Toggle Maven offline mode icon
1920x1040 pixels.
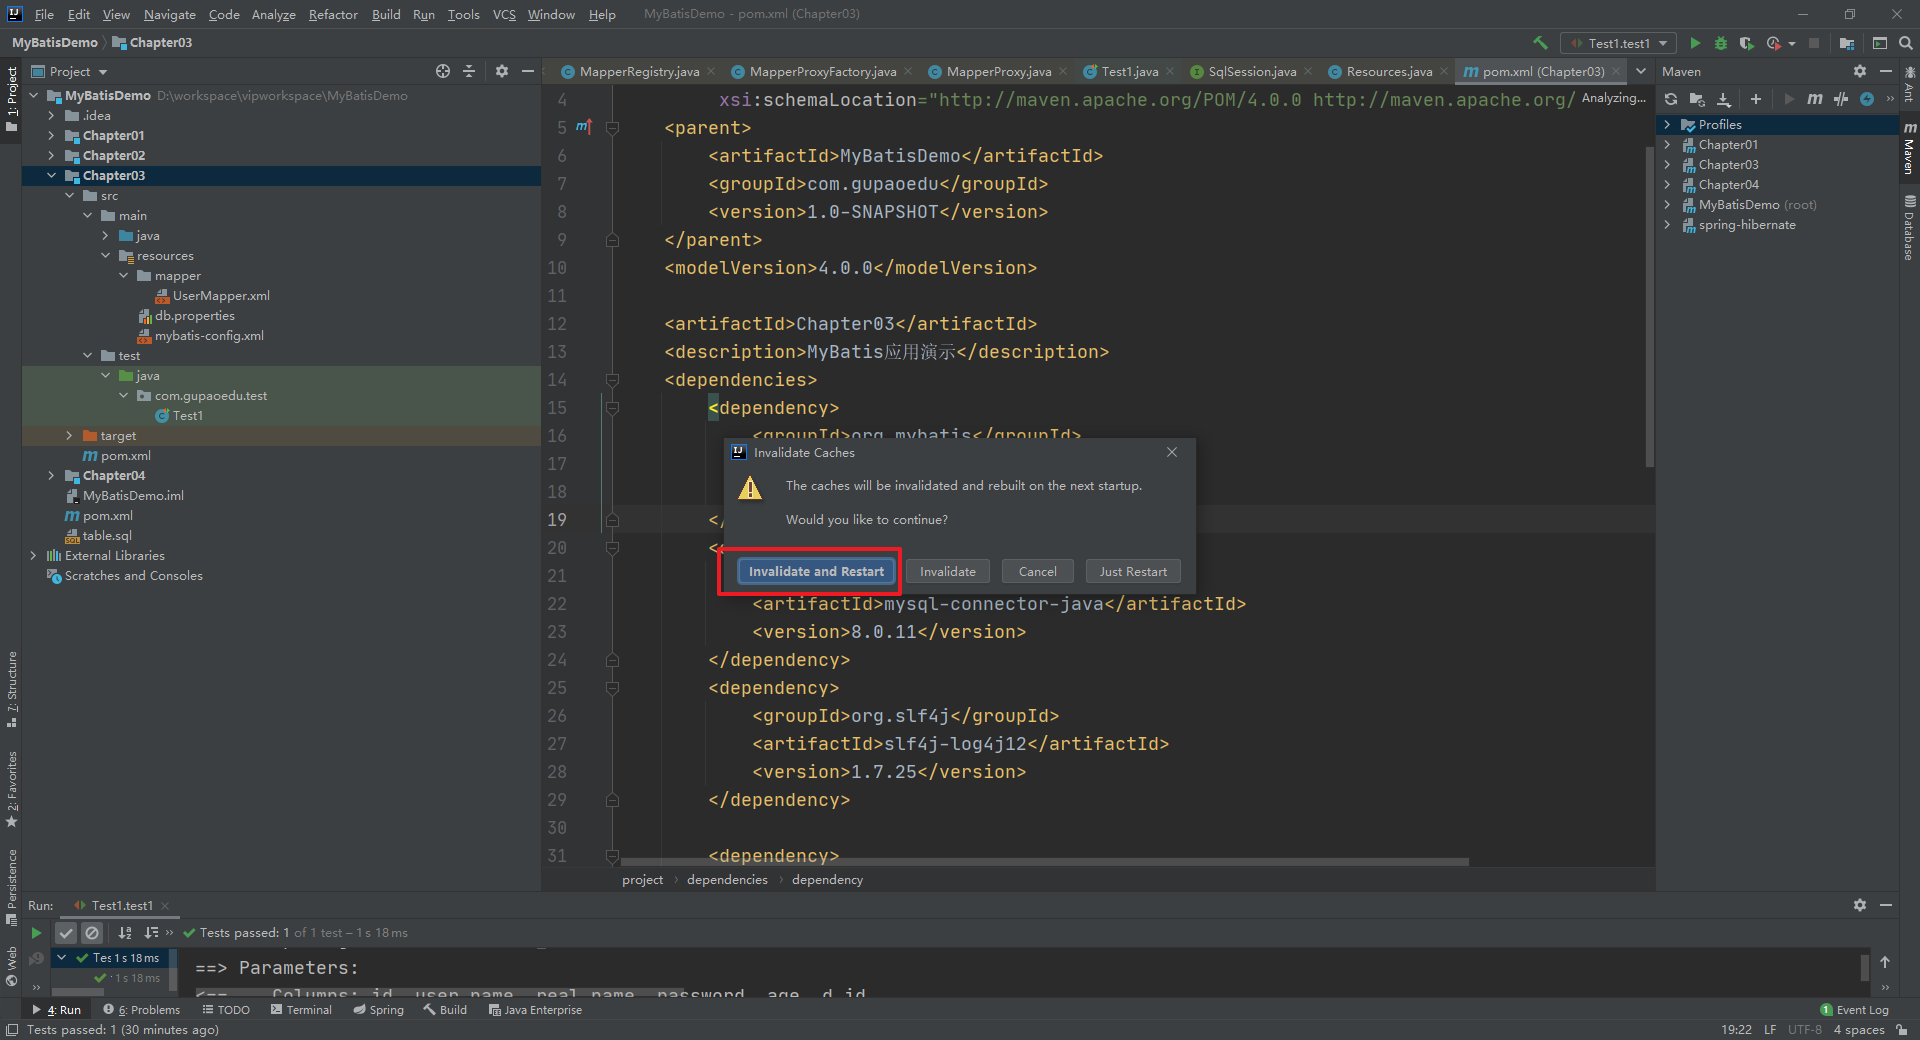(1840, 99)
